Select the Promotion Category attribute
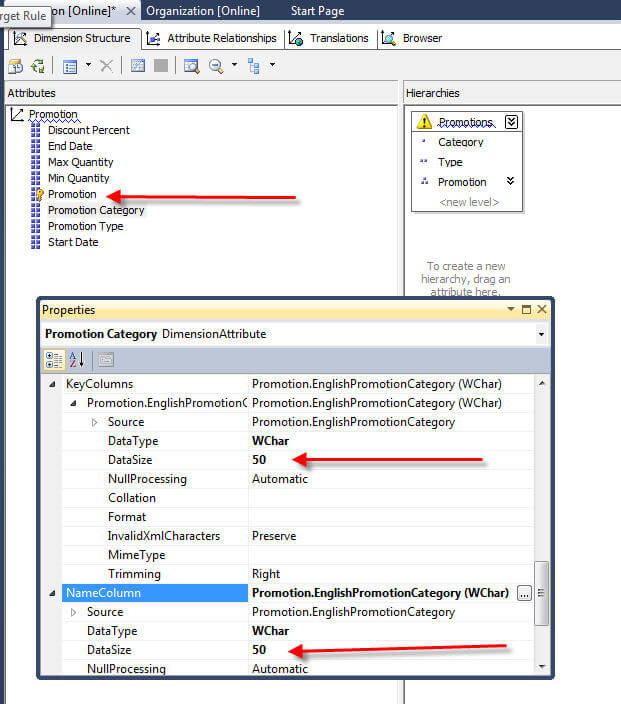This screenshot has height=704, width=621. [x=96, y=210]
